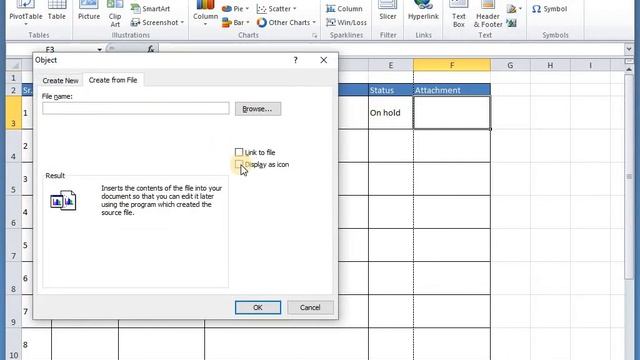Switch to the Create New tab
The width and height of the screenshot is (640, 360).
pos(60,80)
